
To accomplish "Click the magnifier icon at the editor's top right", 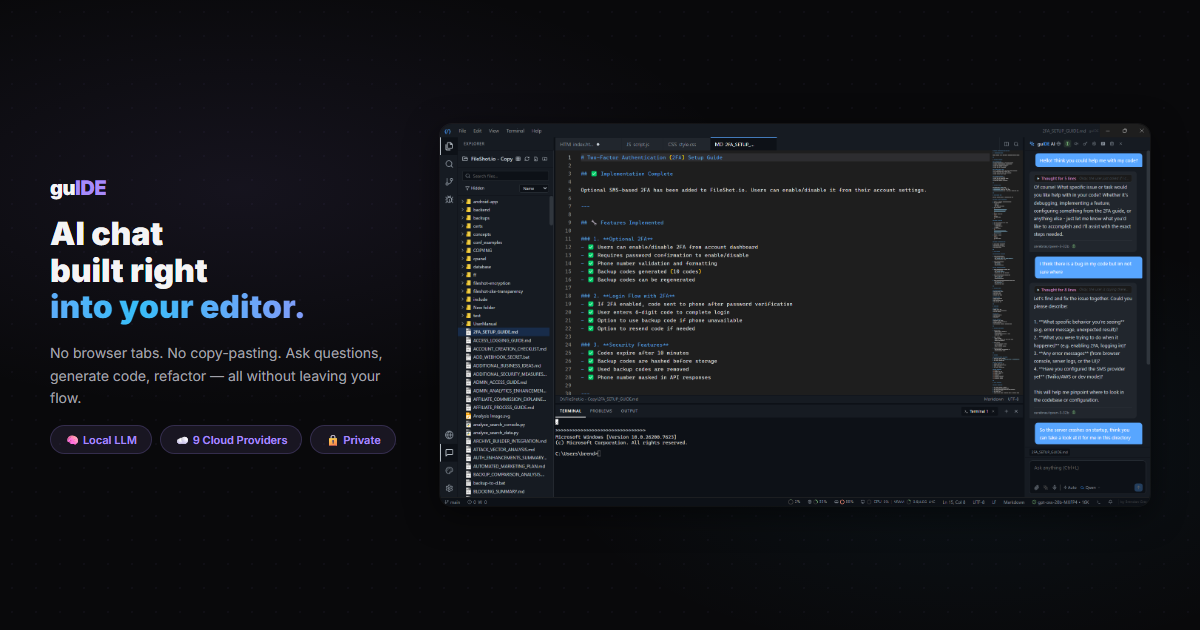I will pyautogui.click(x=1016, y=144).
